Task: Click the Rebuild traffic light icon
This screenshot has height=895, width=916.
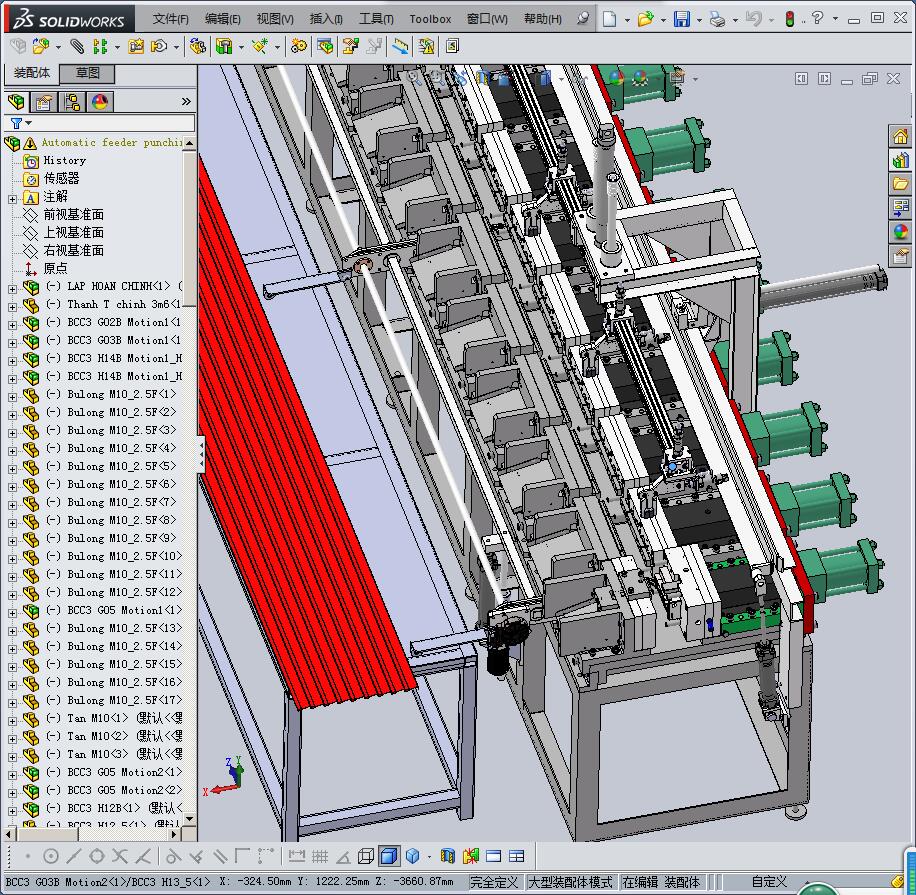Action: tap(789, 19)
